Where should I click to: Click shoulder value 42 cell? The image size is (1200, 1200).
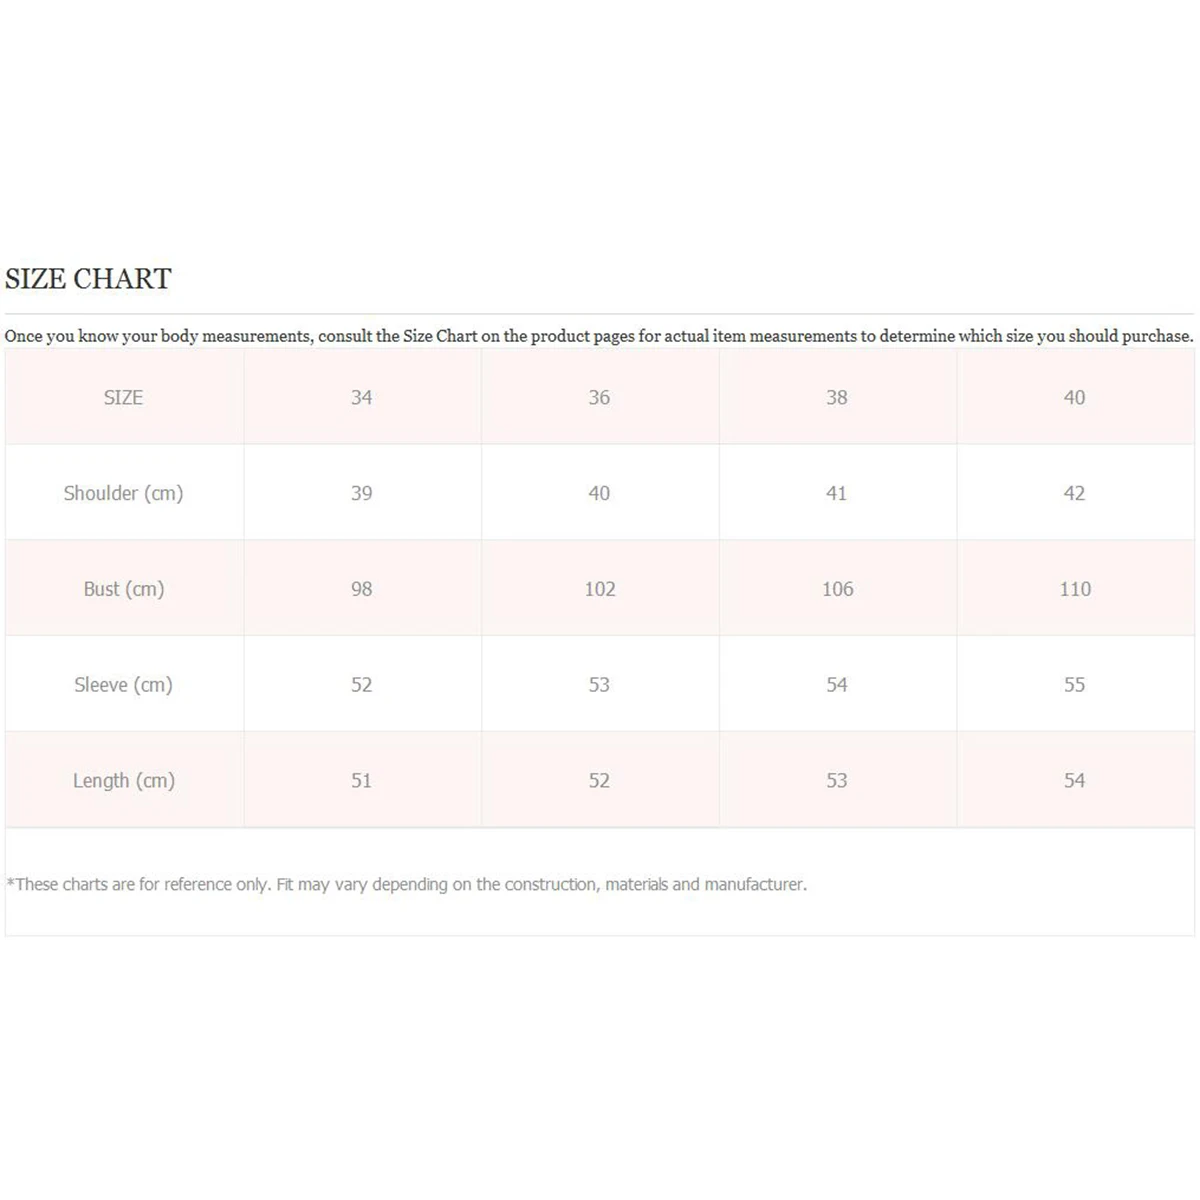coord(1074,493)
